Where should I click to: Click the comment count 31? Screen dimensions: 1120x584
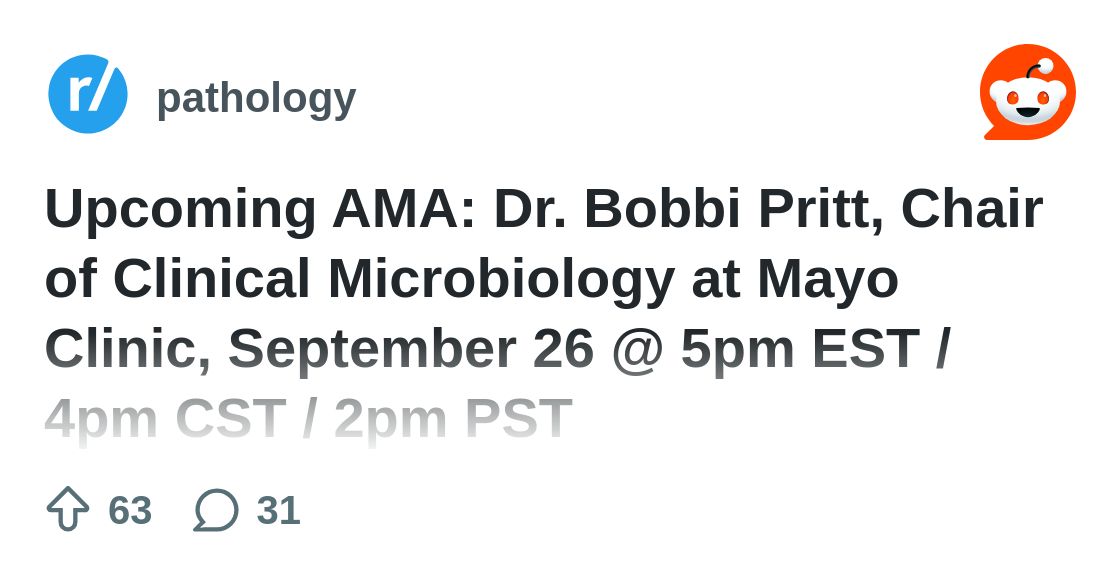click(x=278, y=510)
